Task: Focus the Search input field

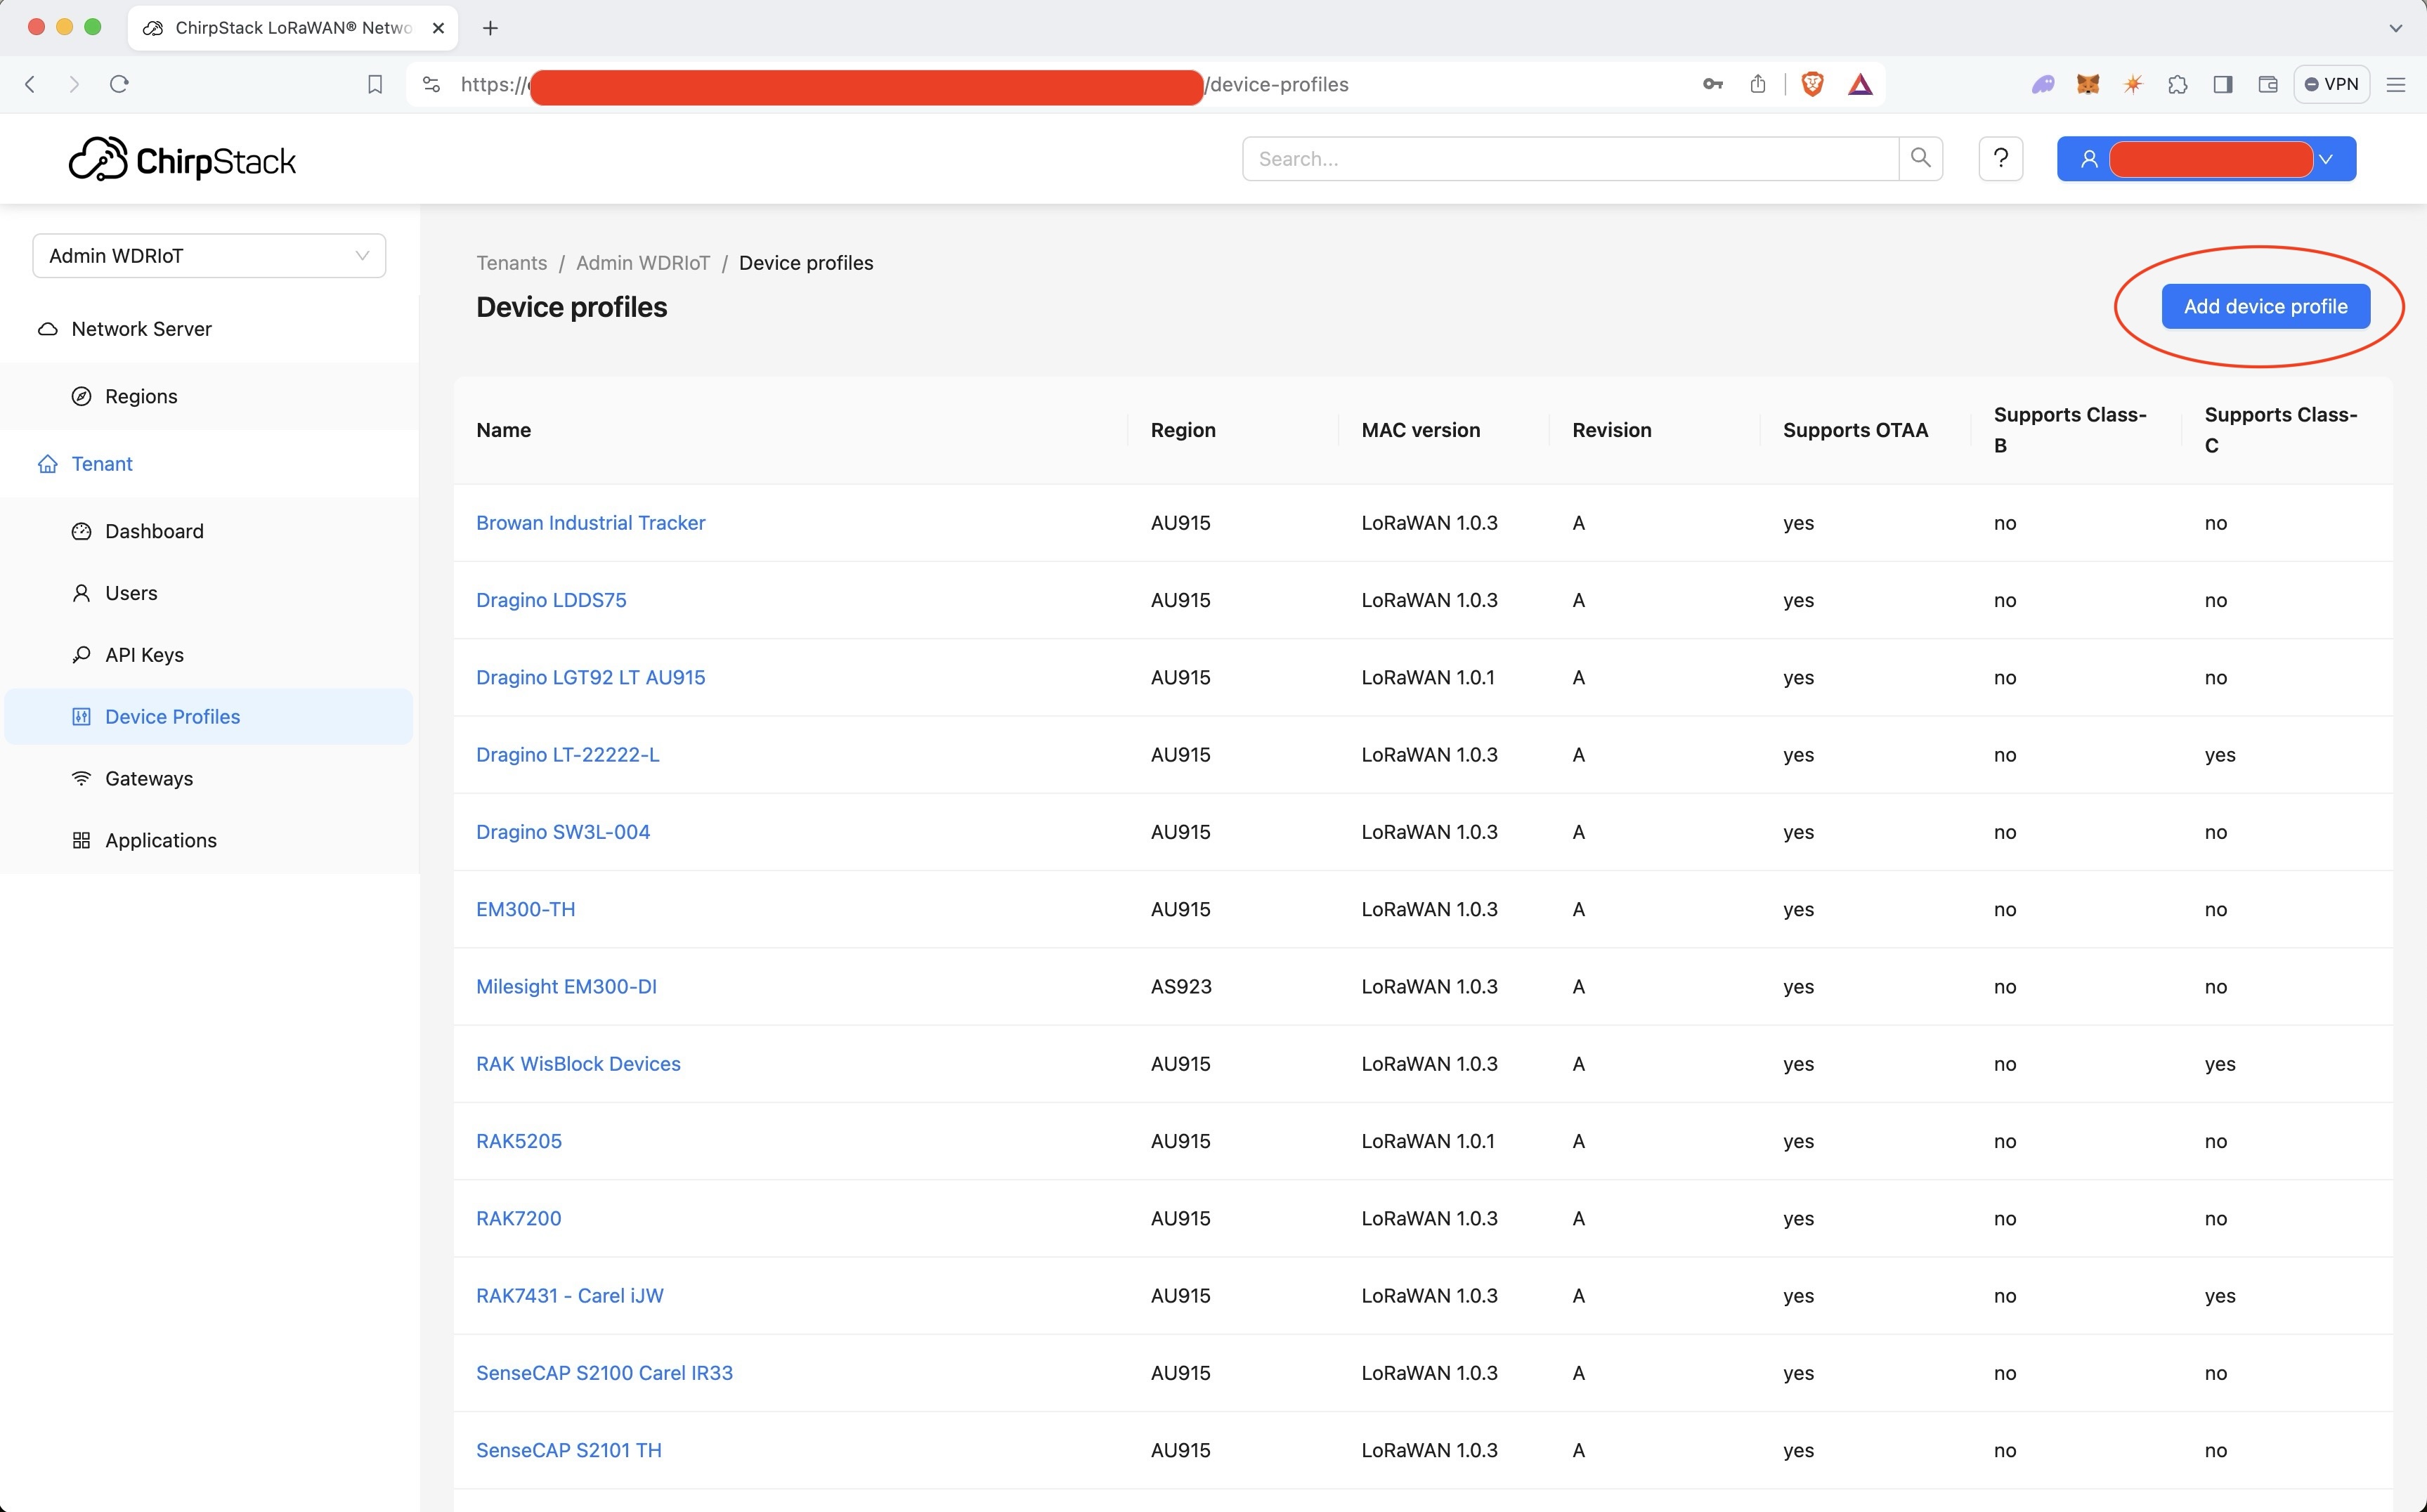Action: (x=1570, y=159)
